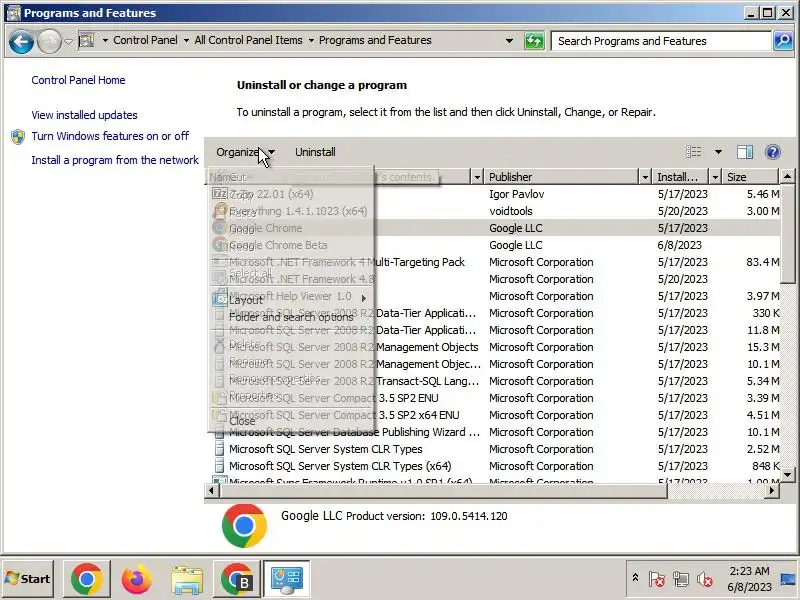Click the size cell 2.52 M
Image resolution: width=800 pixels, height=600 pixels.
coord(763,449)
